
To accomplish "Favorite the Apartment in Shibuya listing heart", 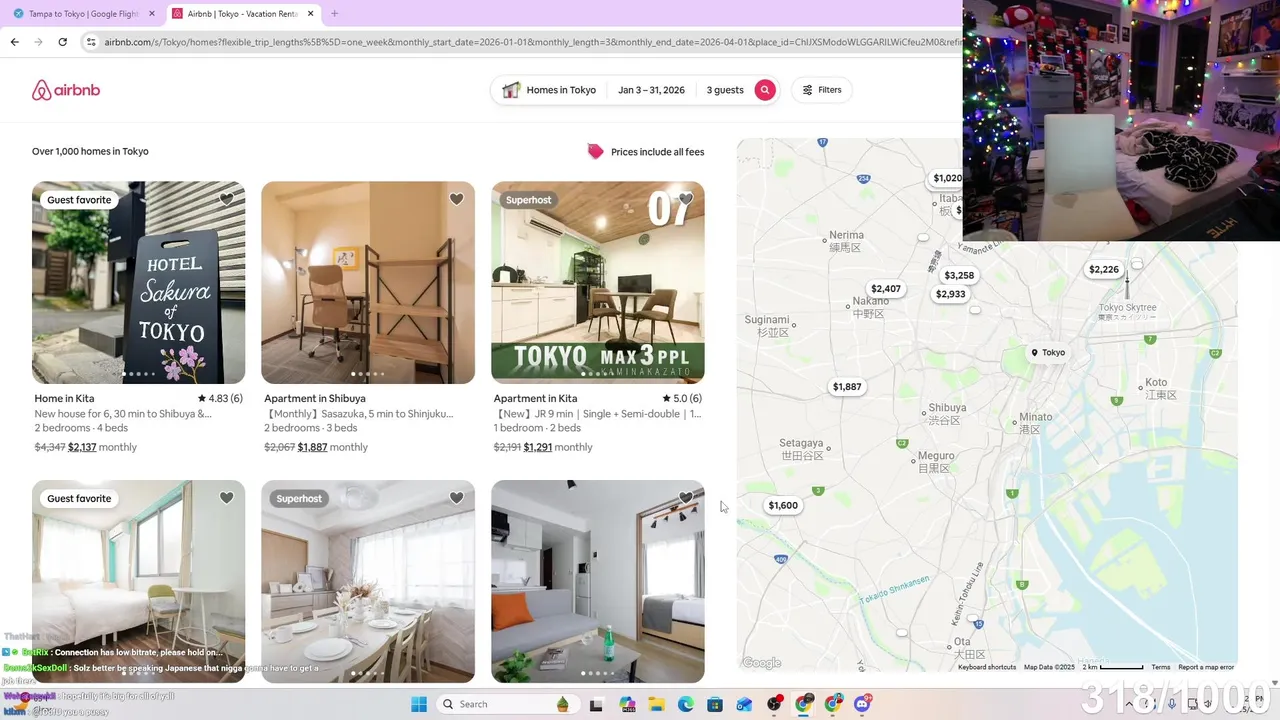I will pos(456,199).
